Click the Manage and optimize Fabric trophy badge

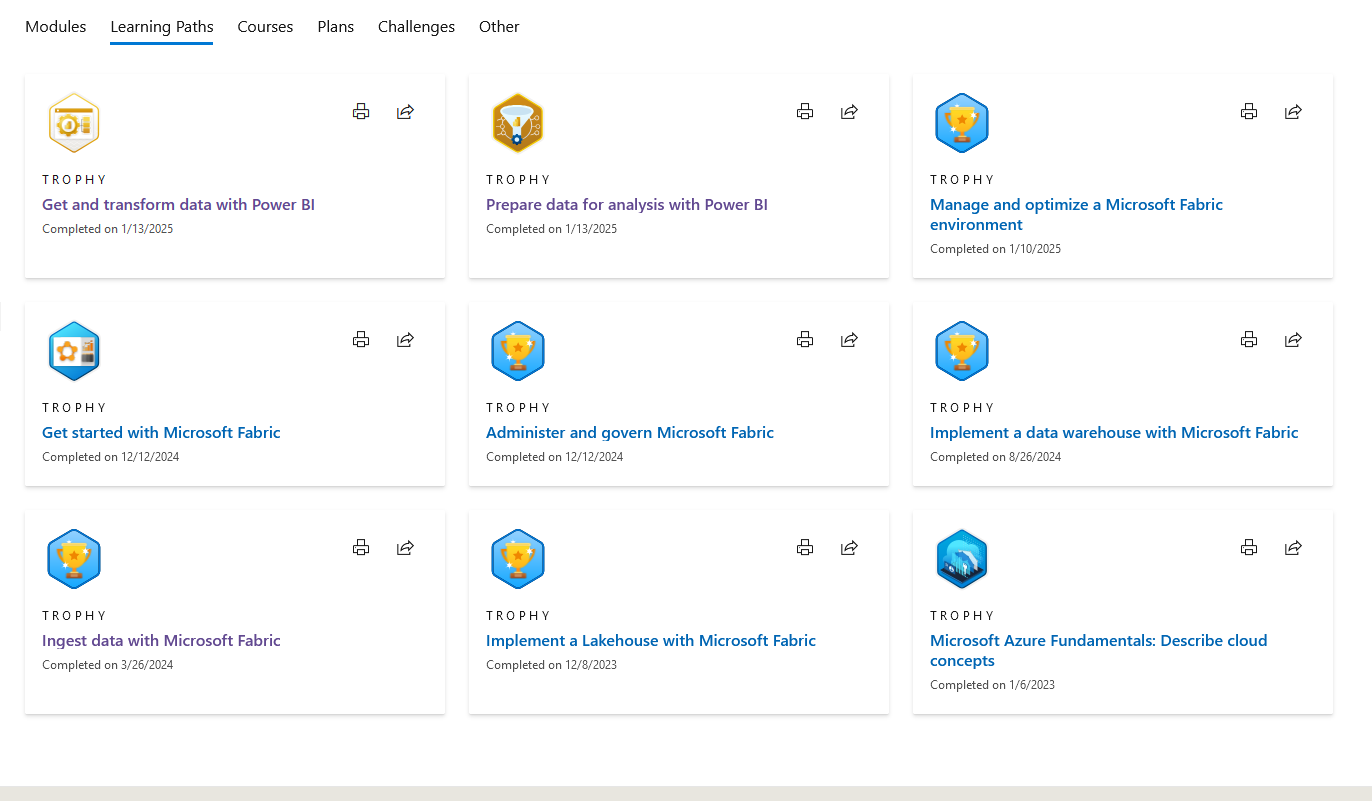pos(962,123)
